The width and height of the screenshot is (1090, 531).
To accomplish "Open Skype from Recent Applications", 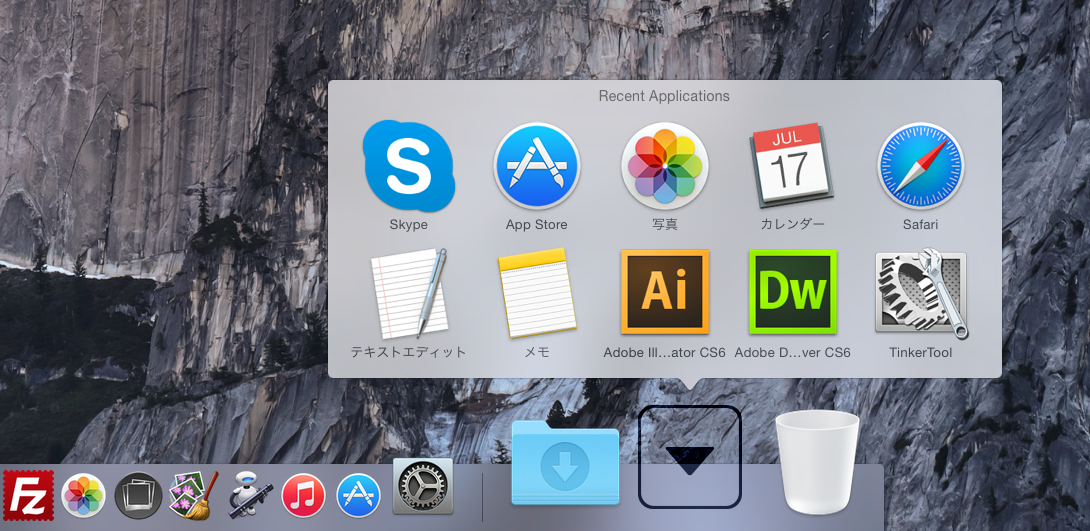I will coord(409,166).
